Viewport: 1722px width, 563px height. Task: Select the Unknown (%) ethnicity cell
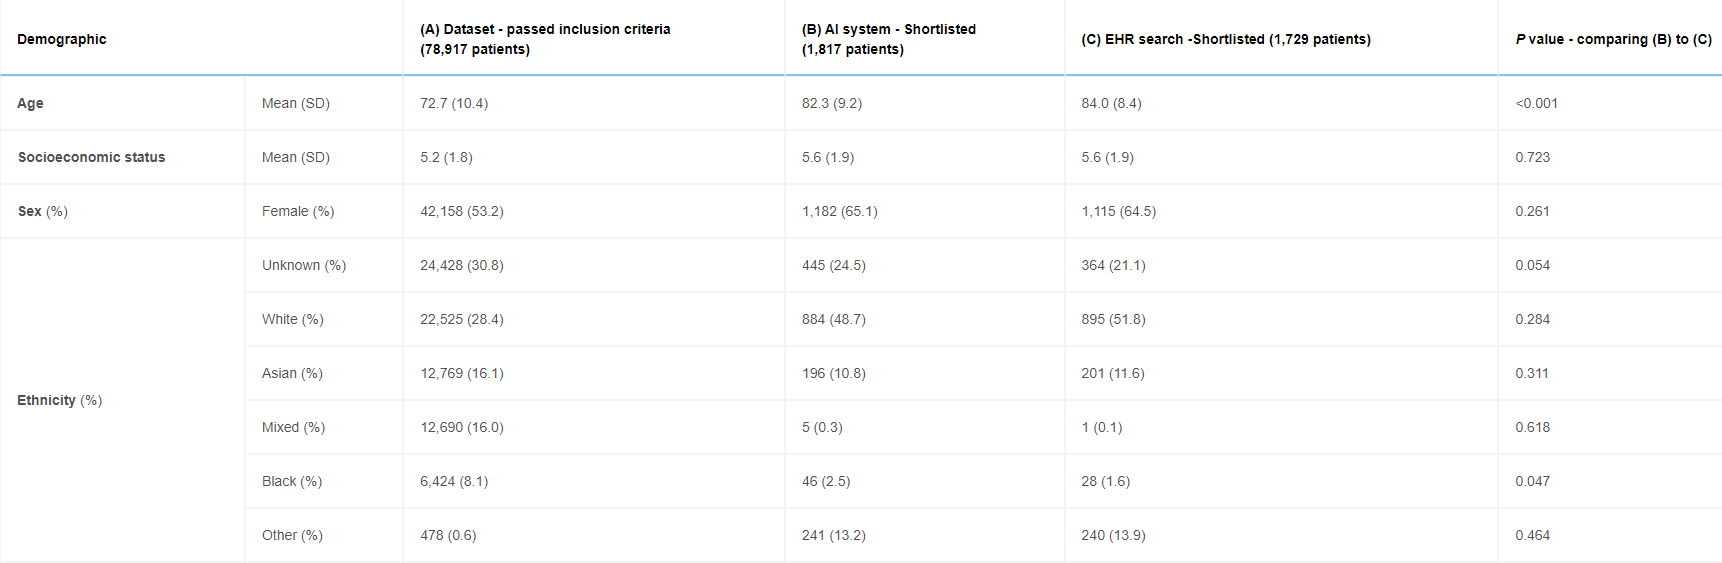click(x=304, y=265)
